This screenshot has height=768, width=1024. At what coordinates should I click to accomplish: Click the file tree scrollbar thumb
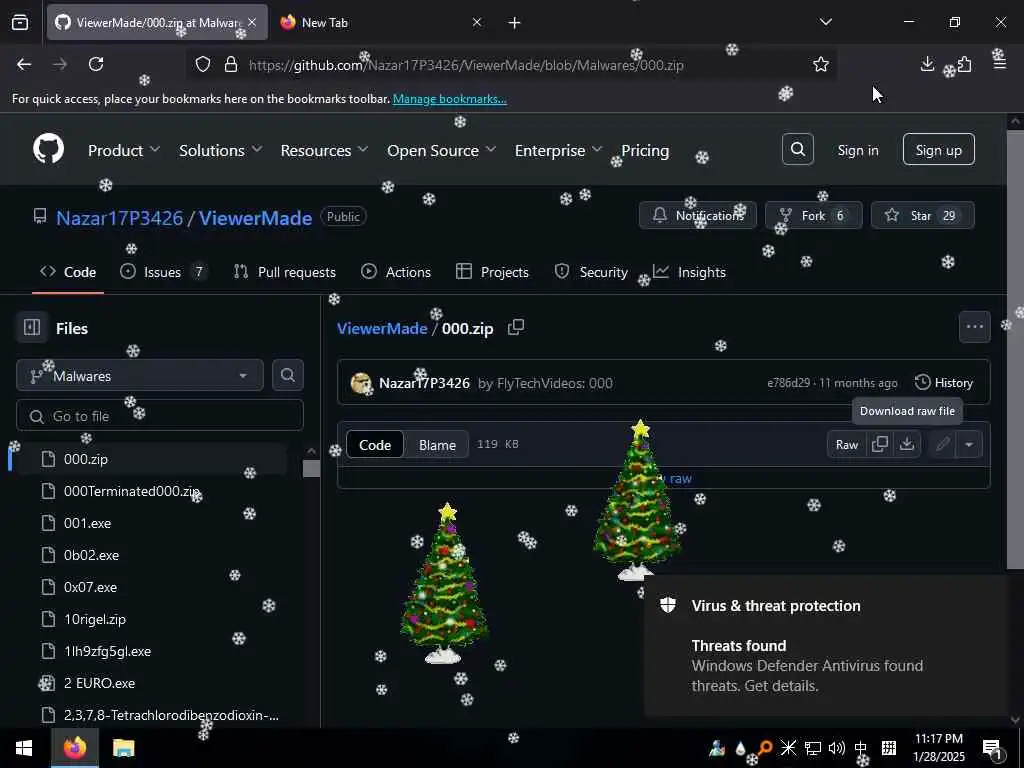point(312,468)
